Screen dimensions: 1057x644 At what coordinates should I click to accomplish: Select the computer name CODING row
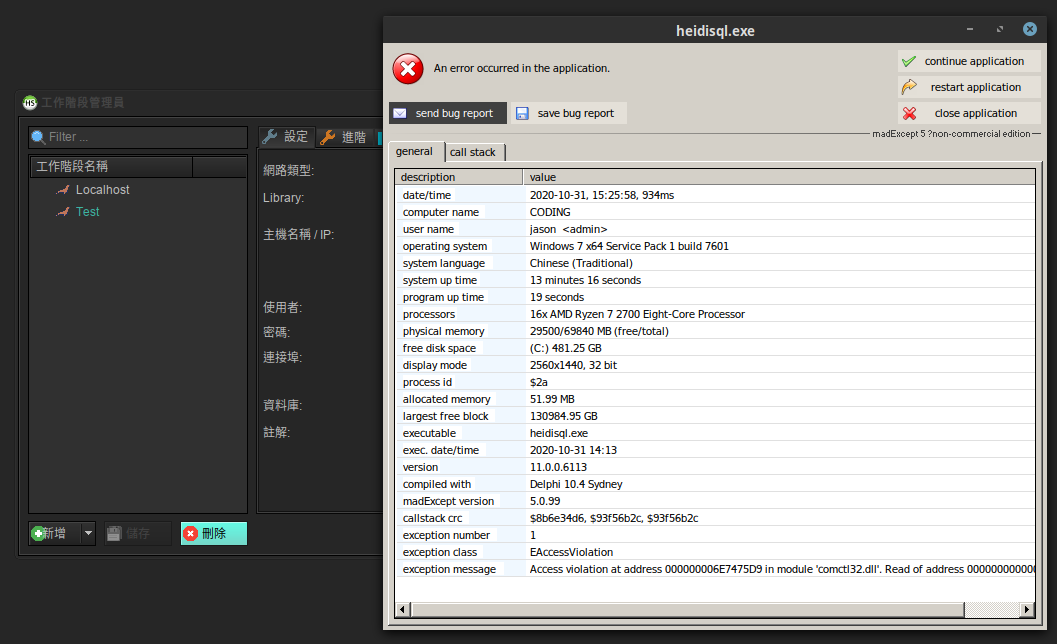coord(715,212)
